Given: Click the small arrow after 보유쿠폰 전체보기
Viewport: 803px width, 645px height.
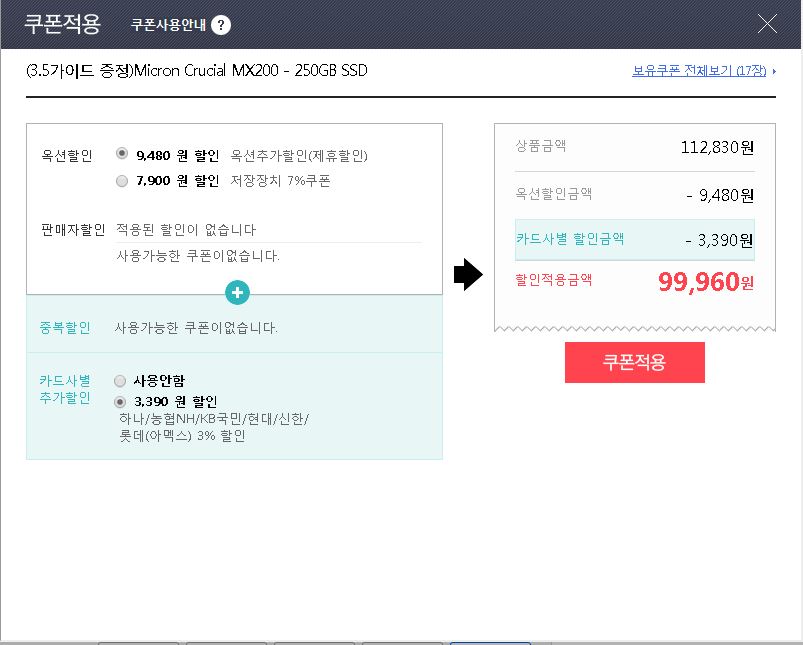Looking at the screenshot, I should pyautogui.click(x=774, y=72).
